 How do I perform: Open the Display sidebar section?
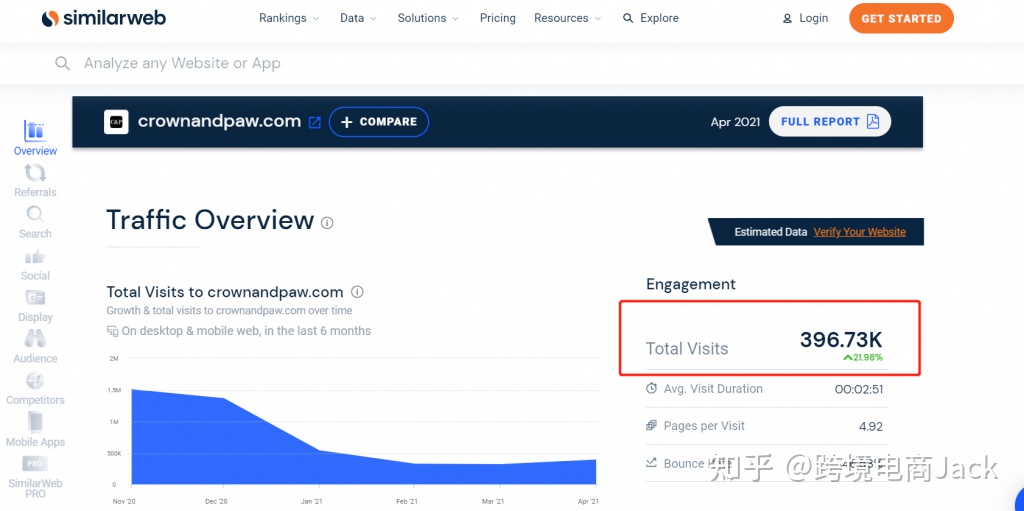[35, 306]
